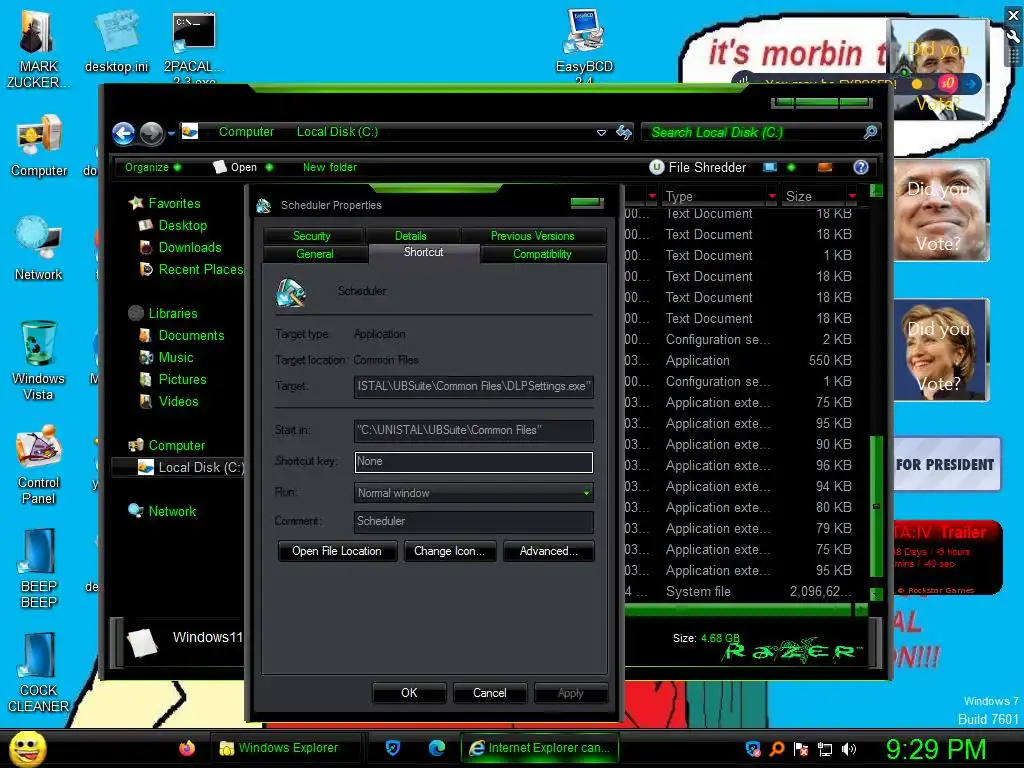
Task: Select the 2PACAL exe desktop icon
Action: point(194,47)
